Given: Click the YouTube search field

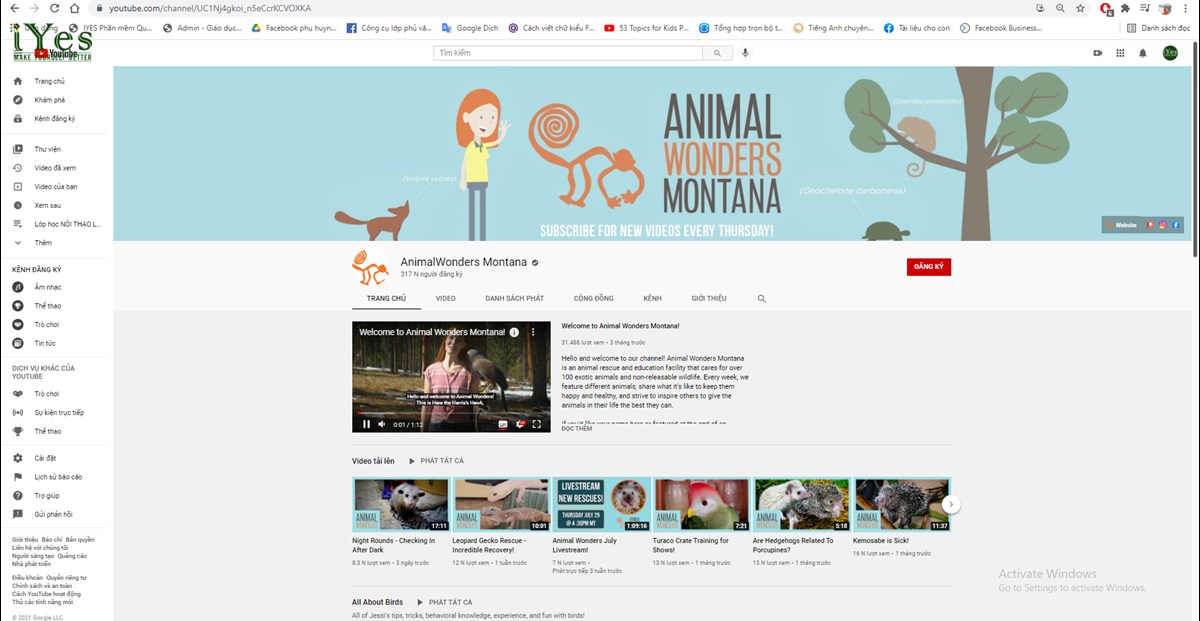Looking at the screenshot, I should (569, 53).
